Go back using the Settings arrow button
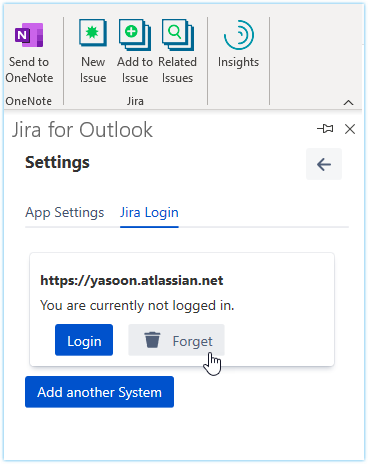The height and width of the screenshot is (466, 370). pos(324,164)
